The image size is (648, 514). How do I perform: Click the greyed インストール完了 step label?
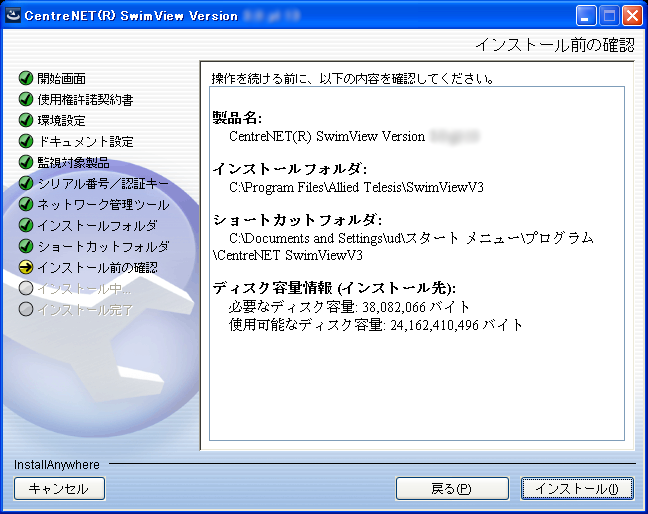(x=86, y=310)
